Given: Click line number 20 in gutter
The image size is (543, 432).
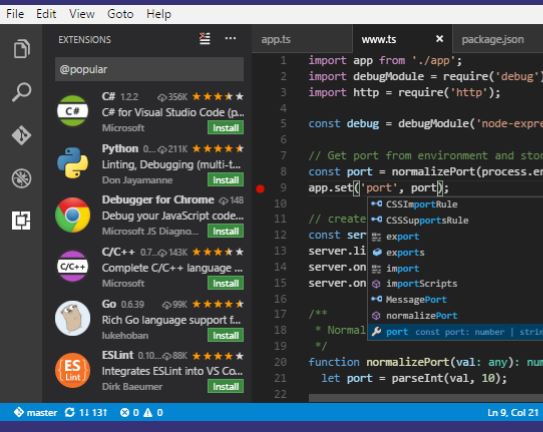Looking at the screenshot, I should (280, 362).
